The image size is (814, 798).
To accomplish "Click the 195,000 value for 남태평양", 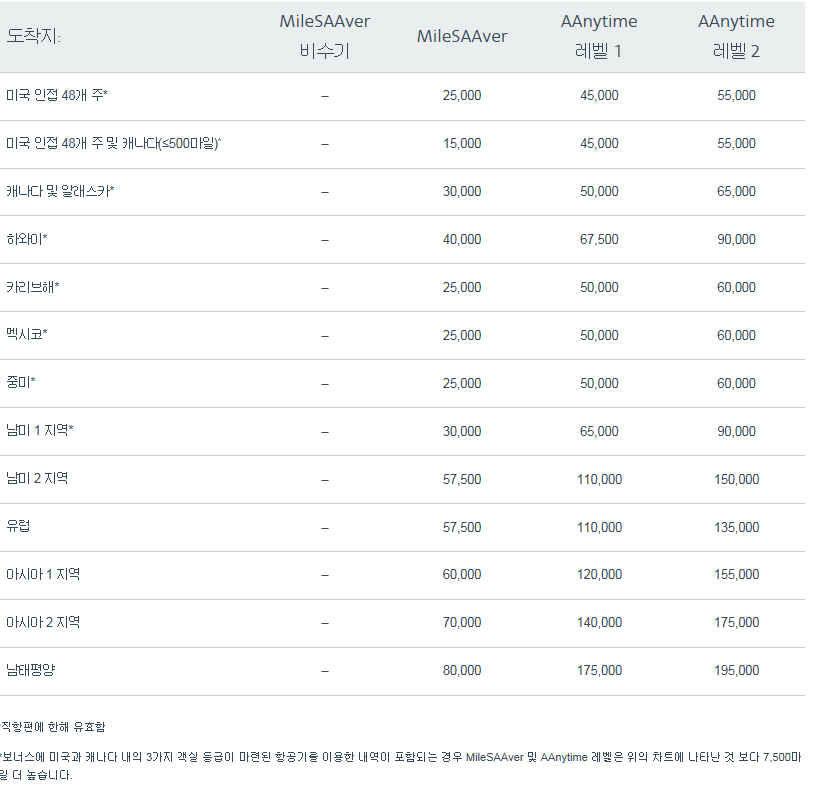I will (x=736, y=670).
